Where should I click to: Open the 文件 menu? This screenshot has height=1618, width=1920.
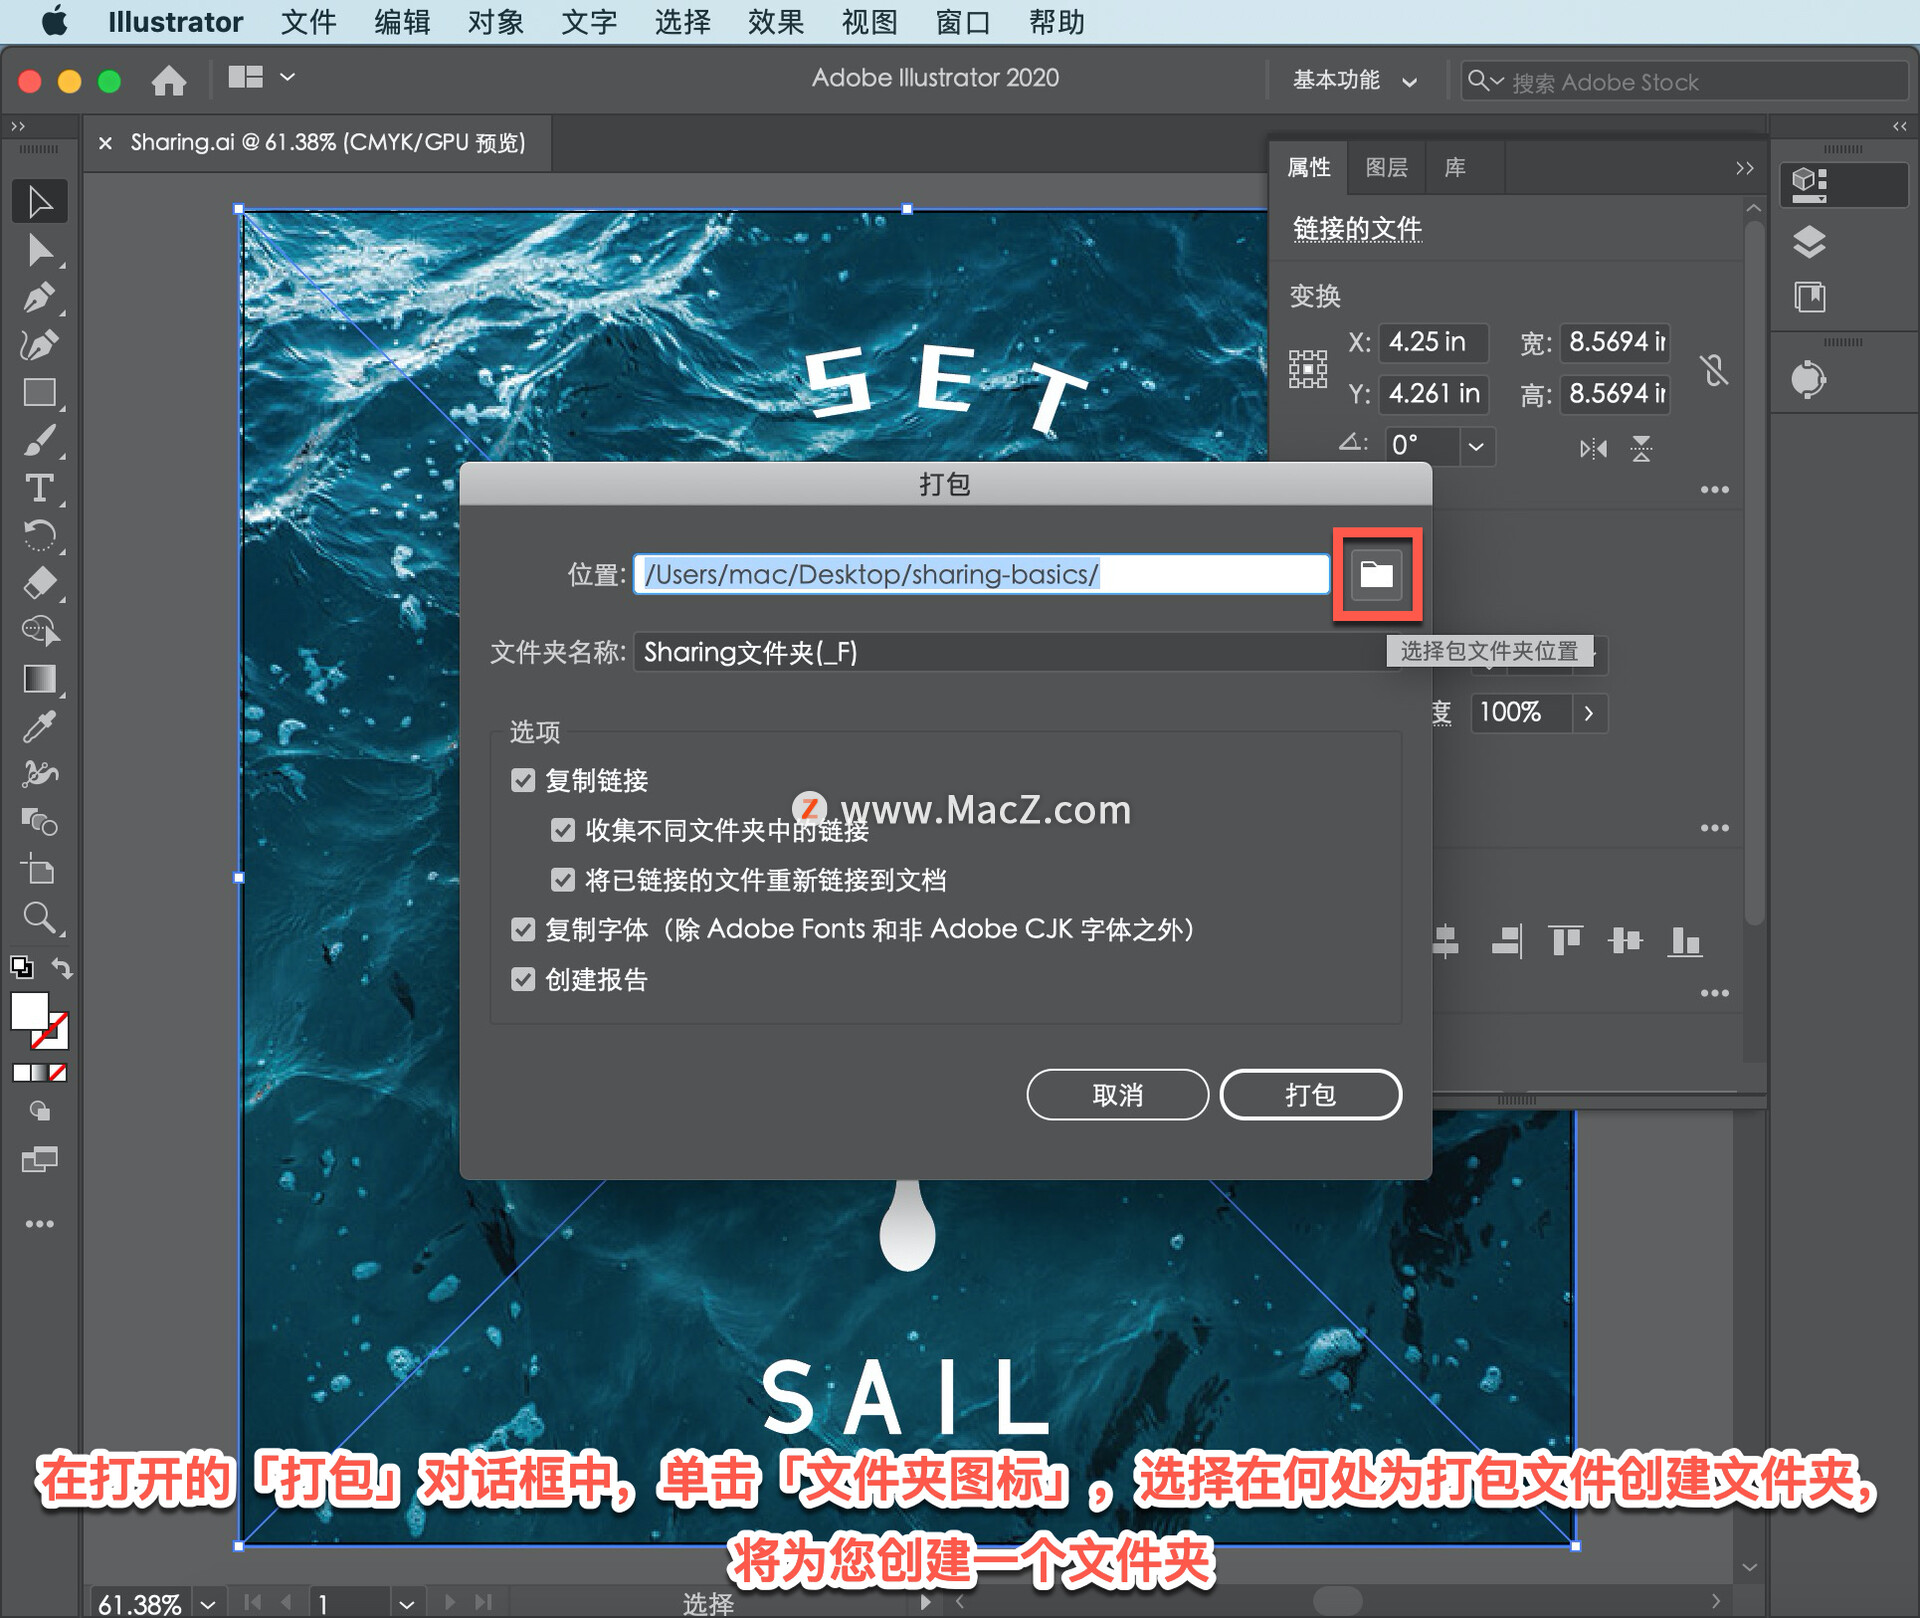[x=308, y=22]
